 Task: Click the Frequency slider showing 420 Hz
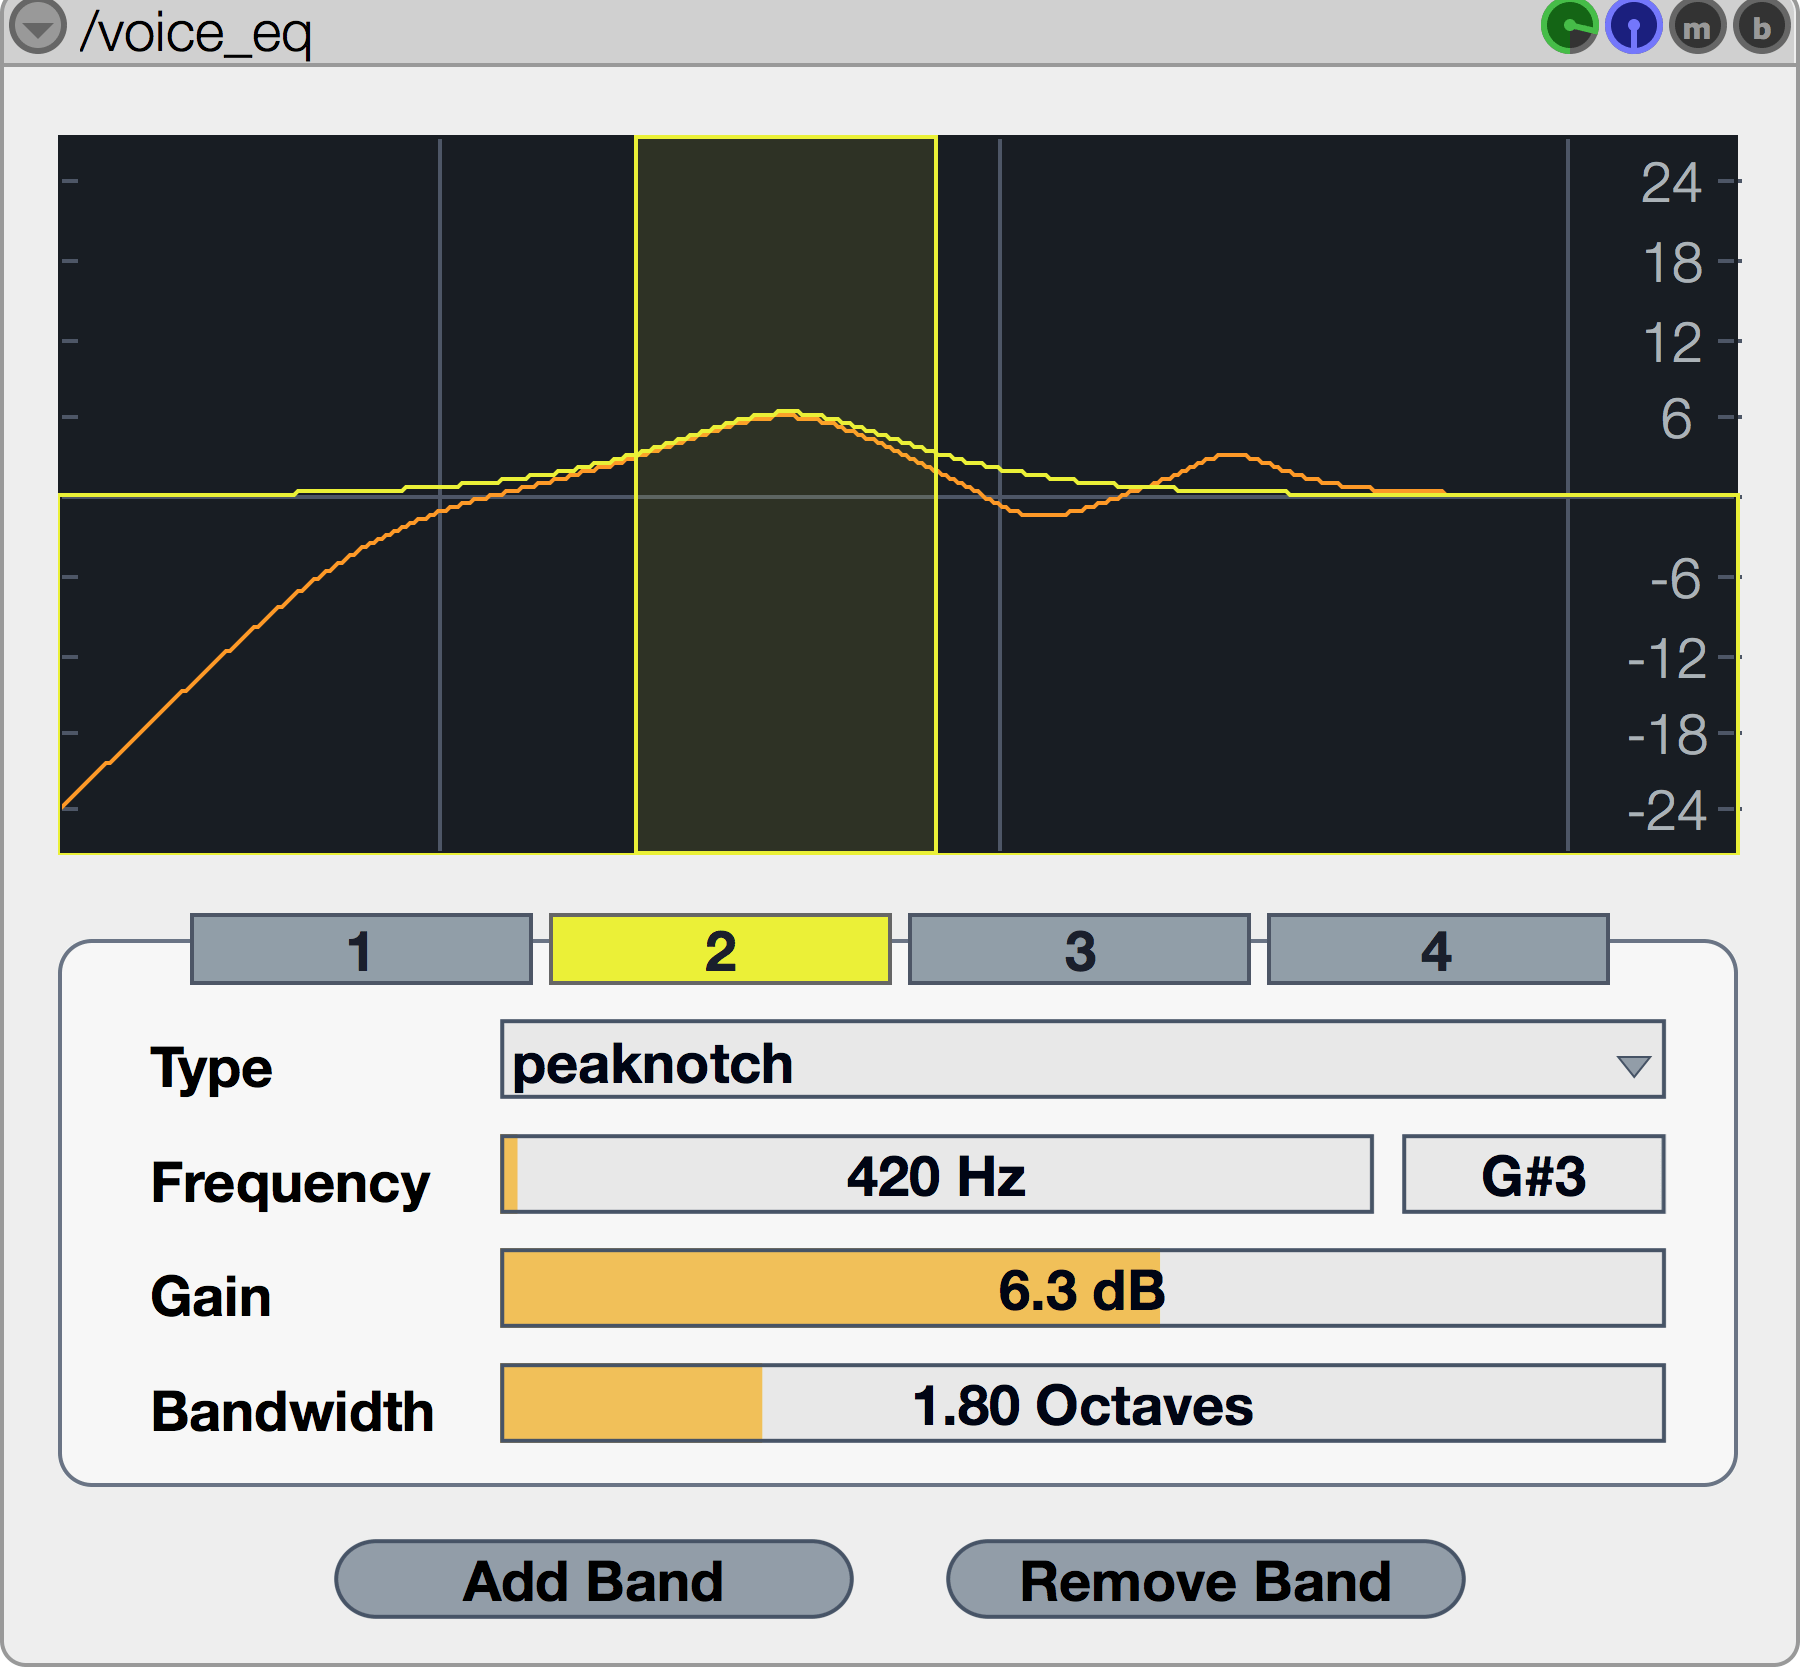pyautogui.click(x=936, y=1175)
